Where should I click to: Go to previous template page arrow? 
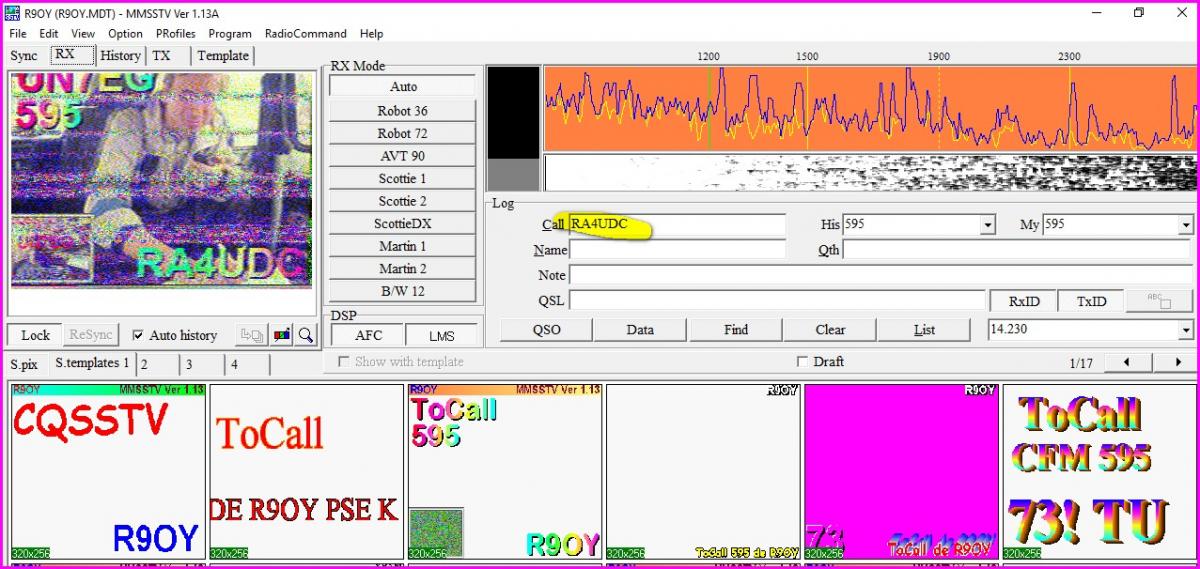(1128, 362)
